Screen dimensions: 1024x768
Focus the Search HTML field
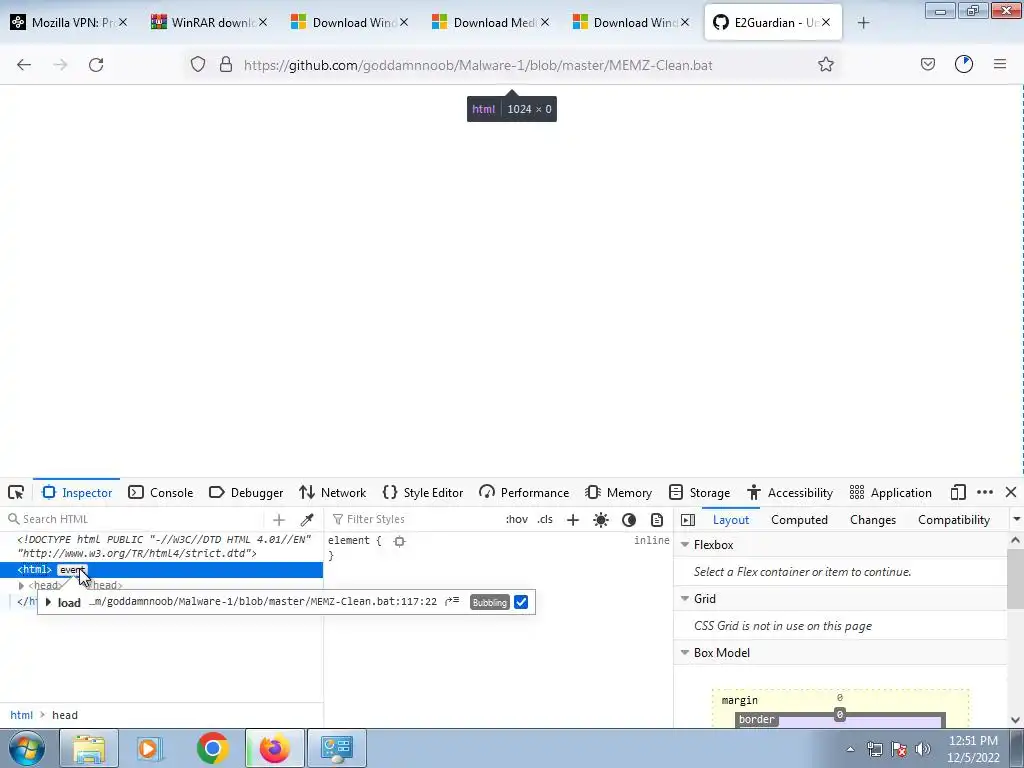[x=134, y=519]
